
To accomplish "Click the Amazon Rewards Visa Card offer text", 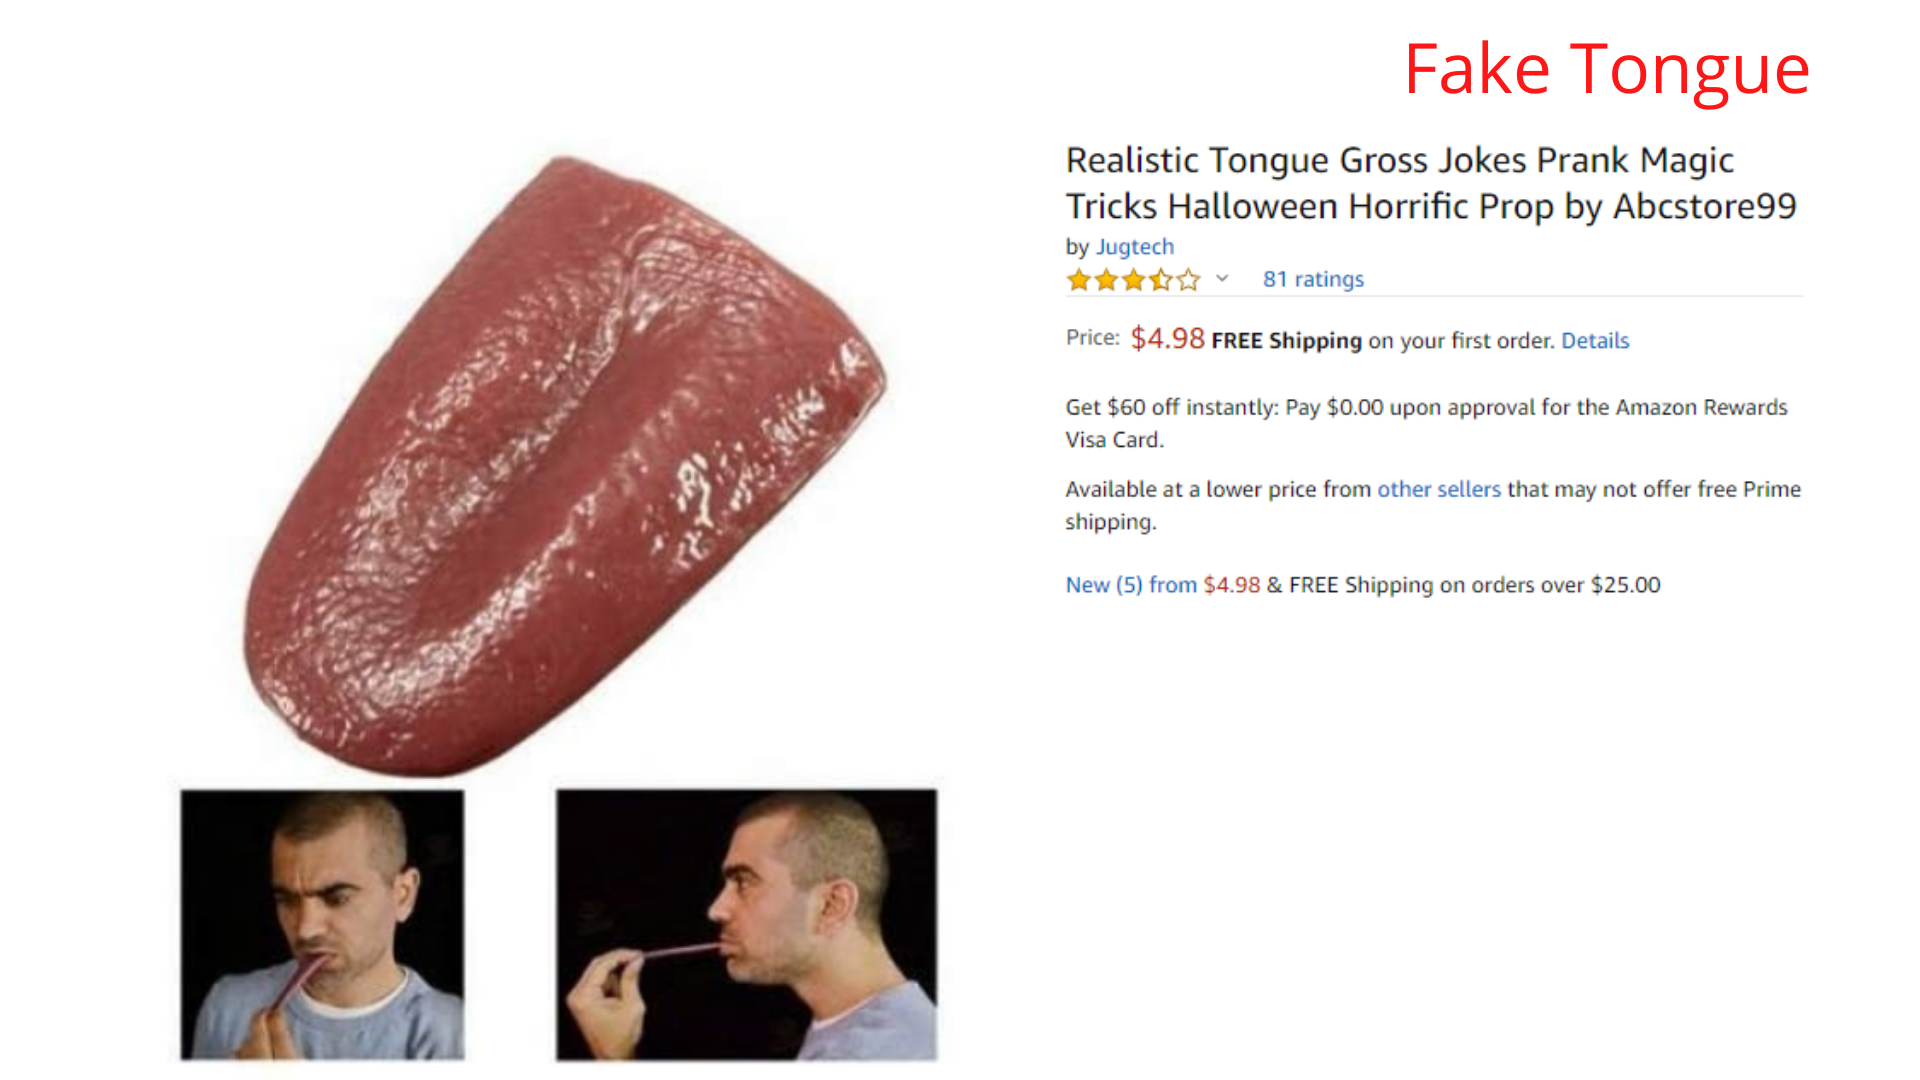I will click(1426, 423).
